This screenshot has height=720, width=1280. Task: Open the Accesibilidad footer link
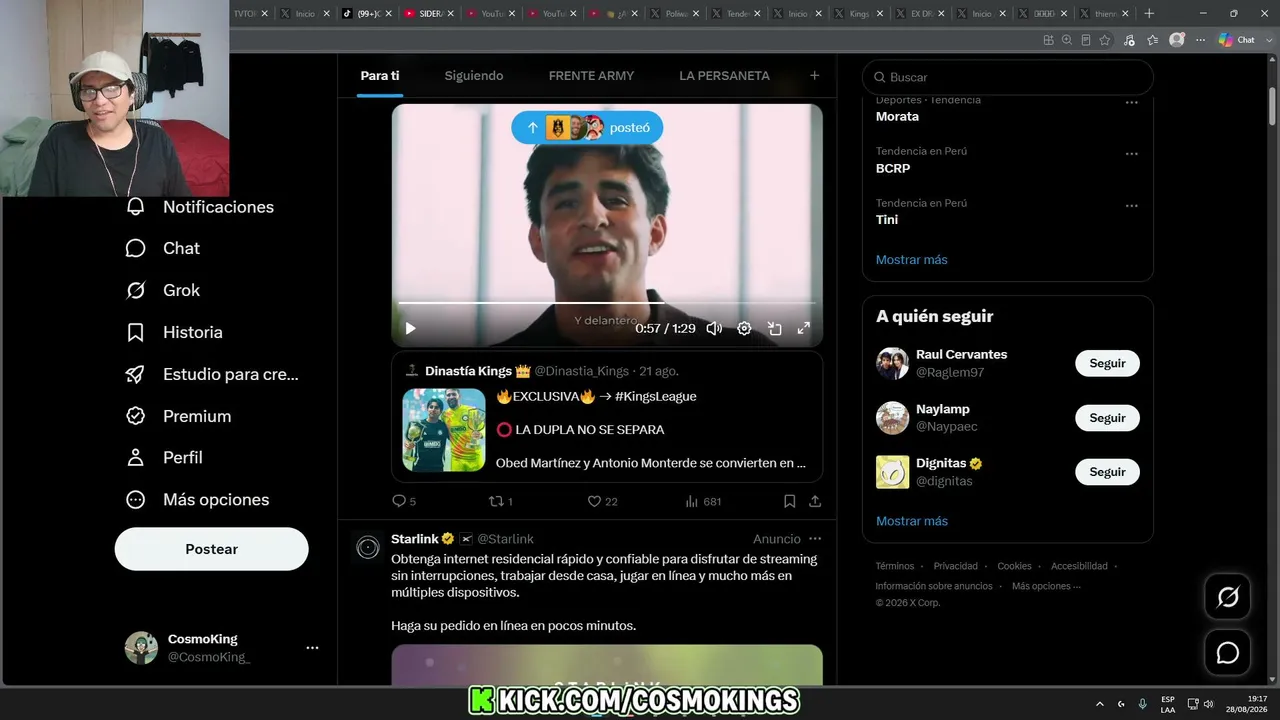coord(1079,566)
